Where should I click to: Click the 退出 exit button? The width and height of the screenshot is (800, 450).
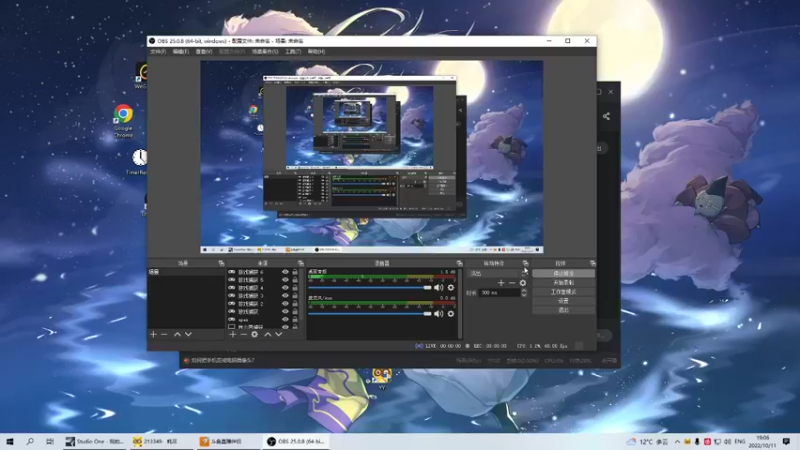coord(563,310)
